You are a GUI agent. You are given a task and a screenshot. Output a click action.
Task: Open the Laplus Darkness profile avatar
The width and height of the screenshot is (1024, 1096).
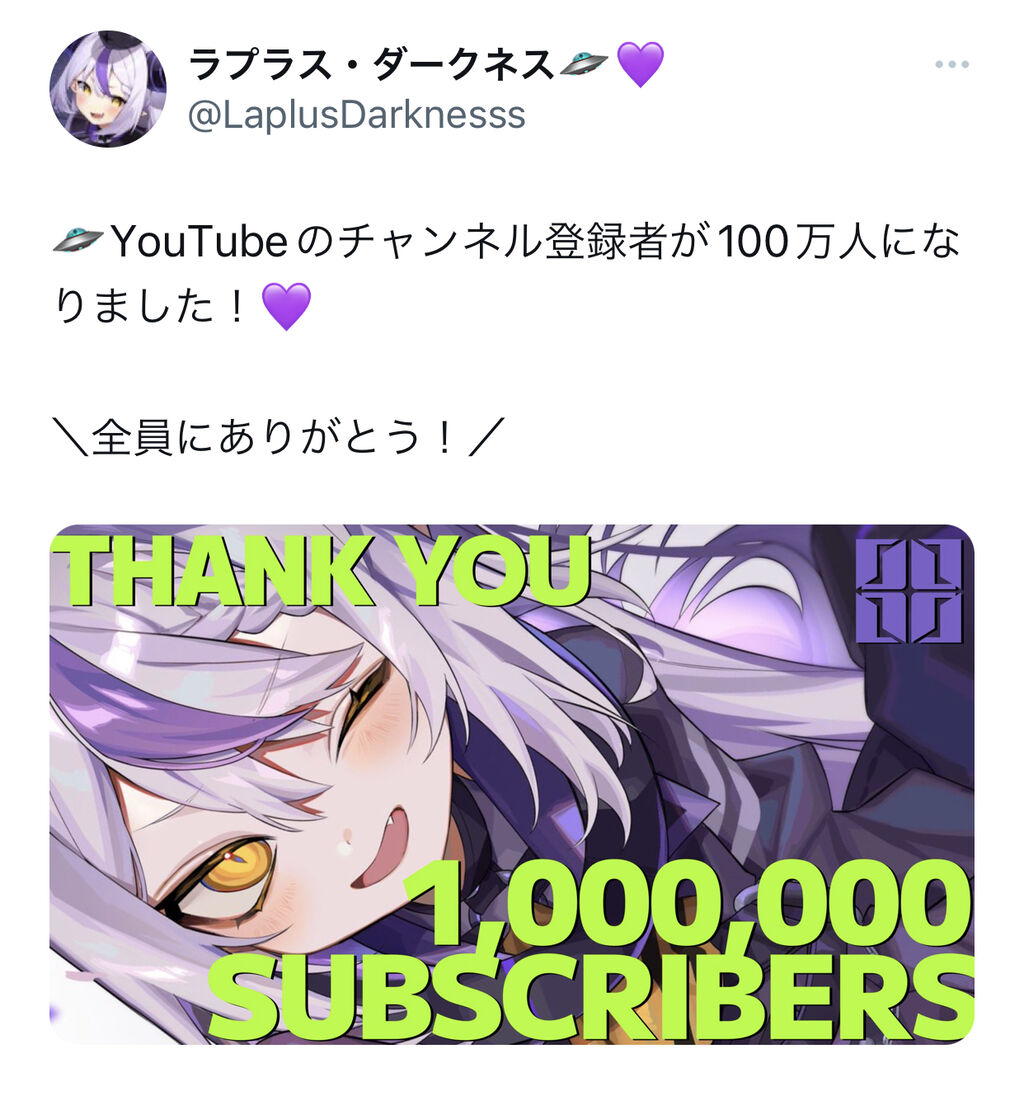tap(108, 88)
